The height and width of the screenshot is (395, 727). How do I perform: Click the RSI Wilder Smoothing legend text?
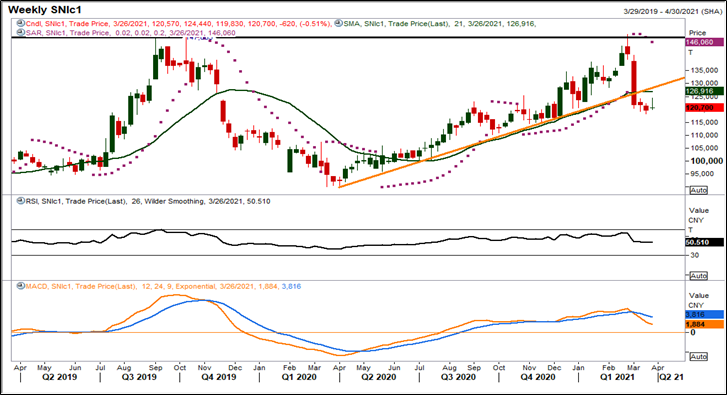pyautogui.click(x=148, y=201)
